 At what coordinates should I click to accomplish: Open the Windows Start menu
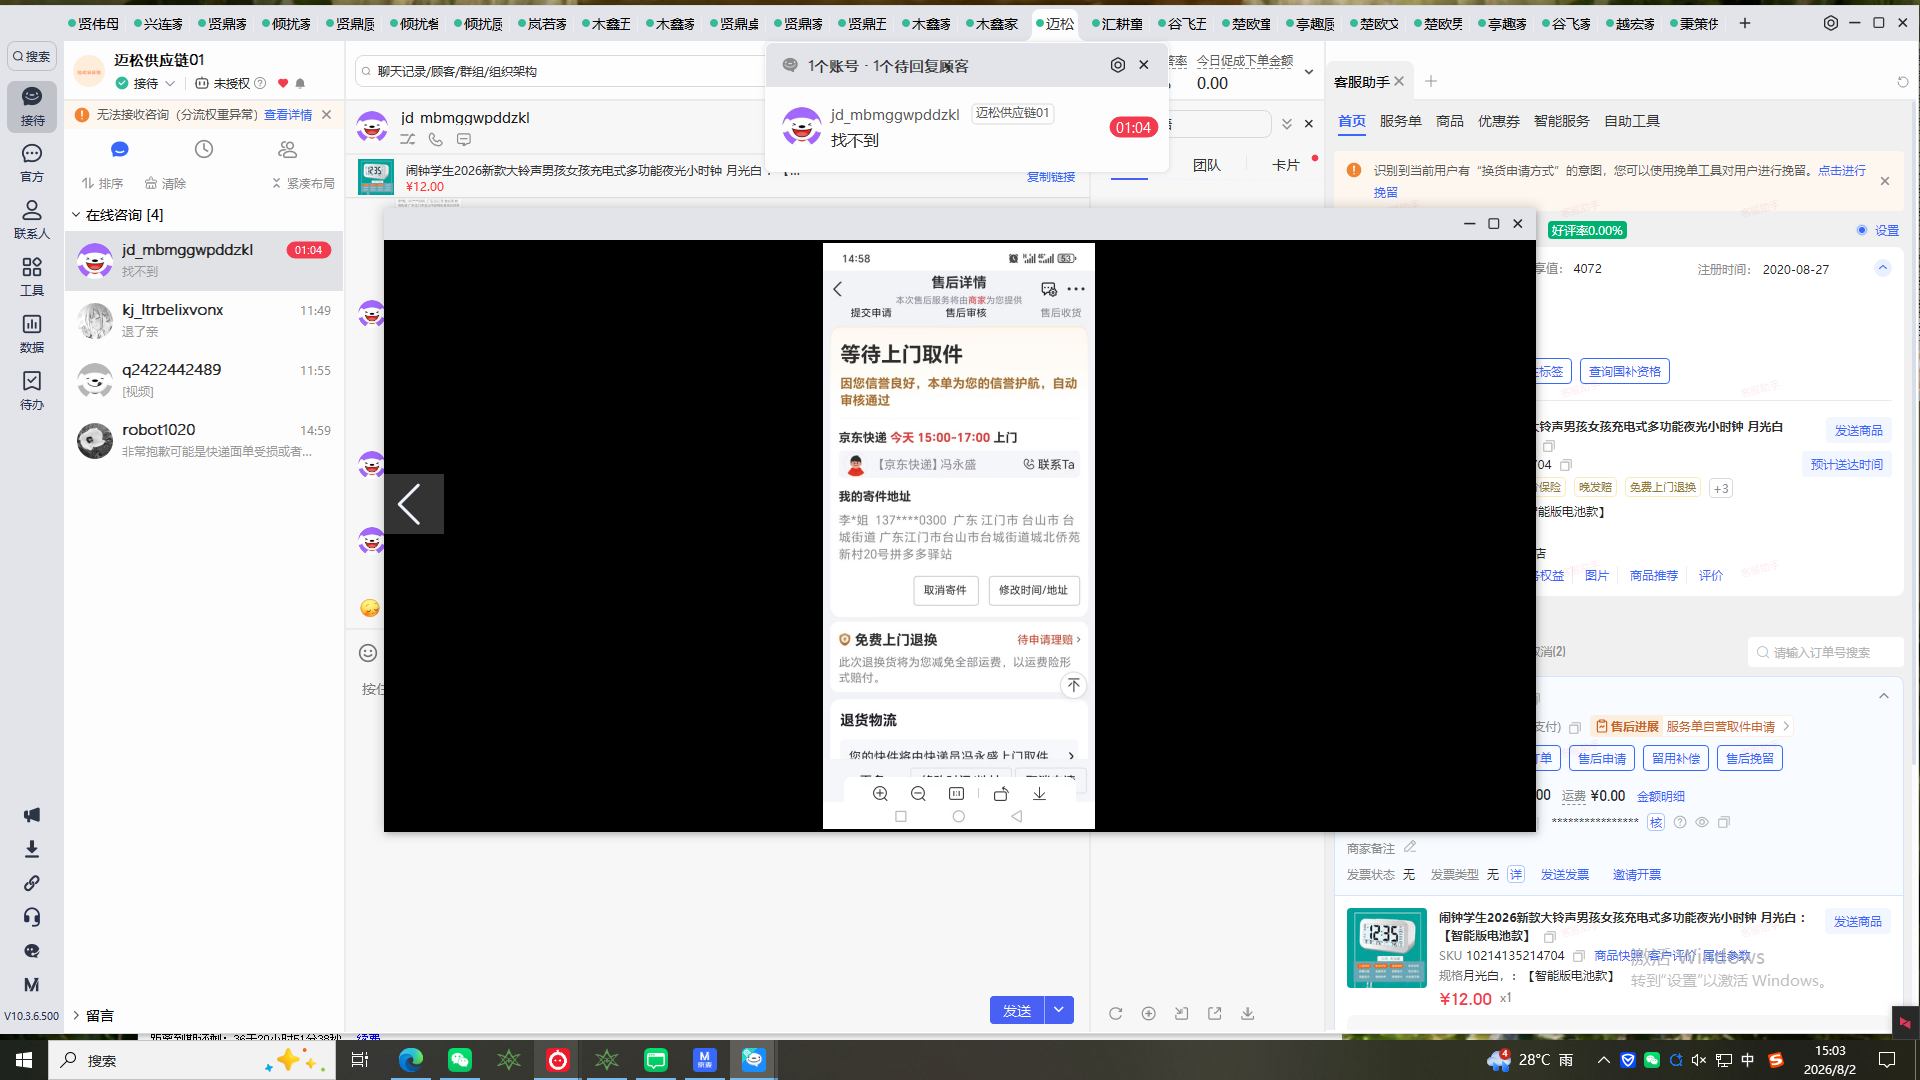tap(24, 1060)
